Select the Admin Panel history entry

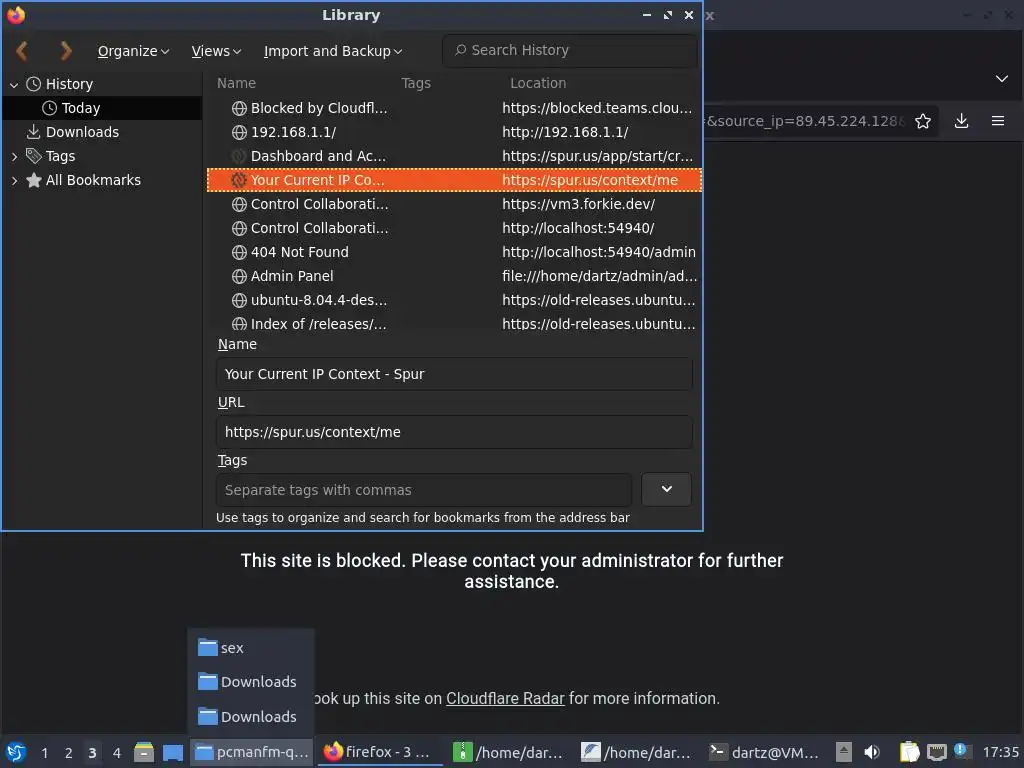454,276
